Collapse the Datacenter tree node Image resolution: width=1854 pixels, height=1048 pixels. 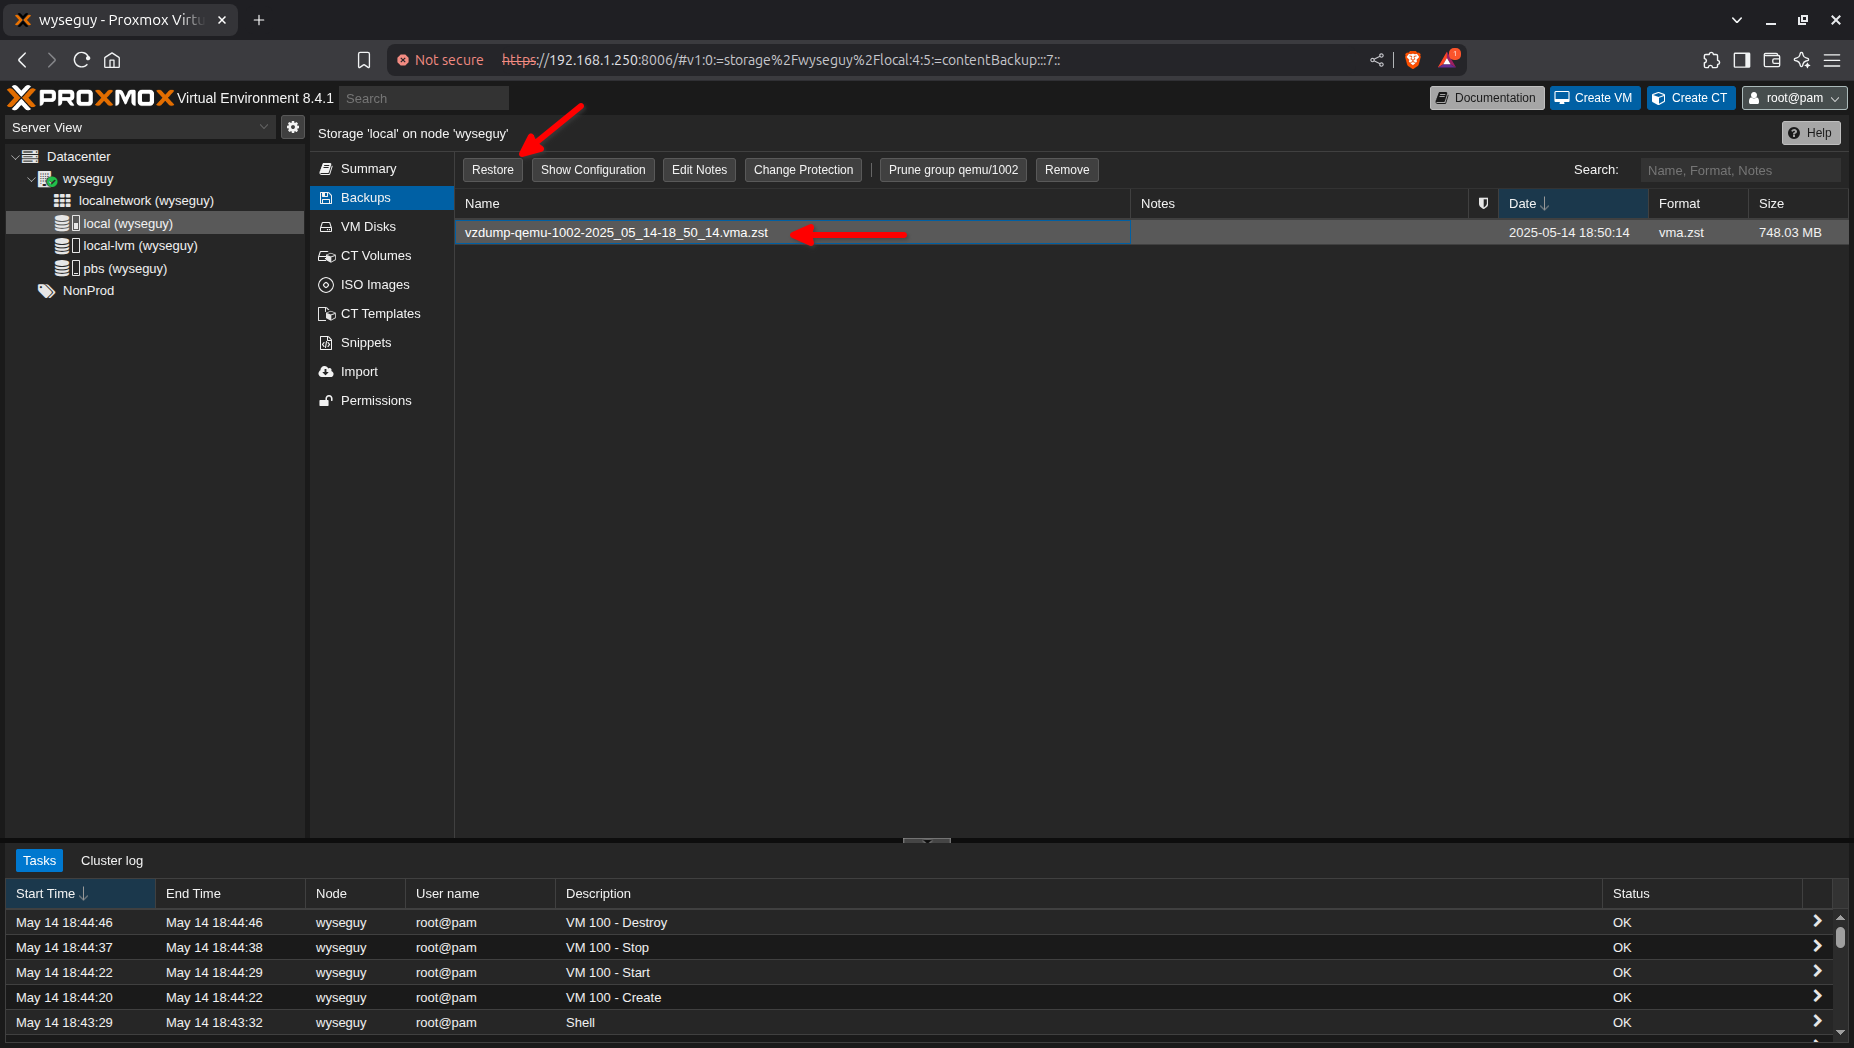pyautogui.click(x=15, y=157)
